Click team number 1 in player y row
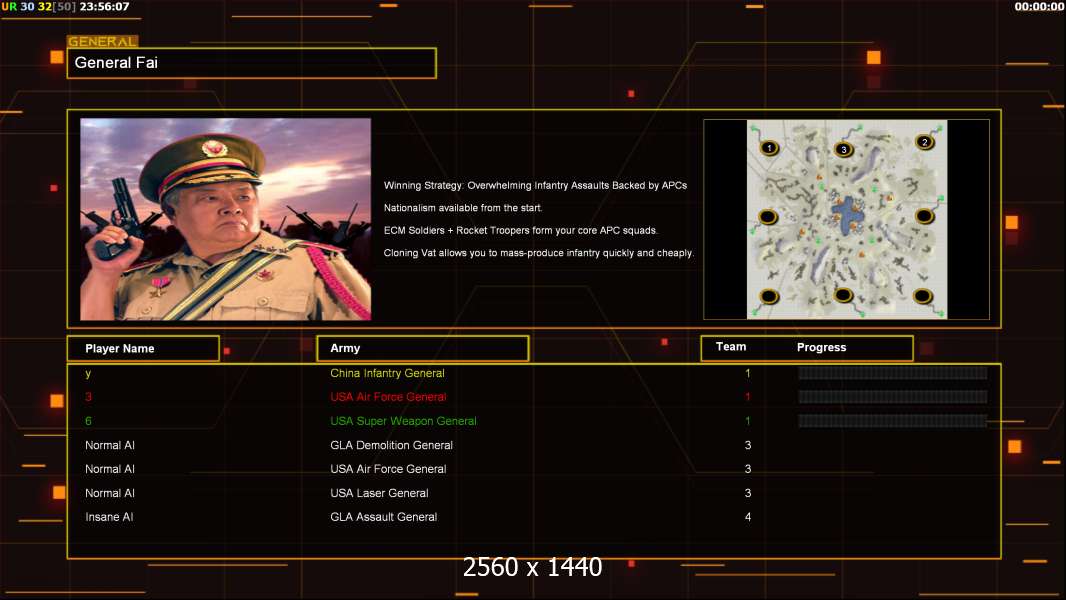This screenshot has height=600, width=1066. 748,373
